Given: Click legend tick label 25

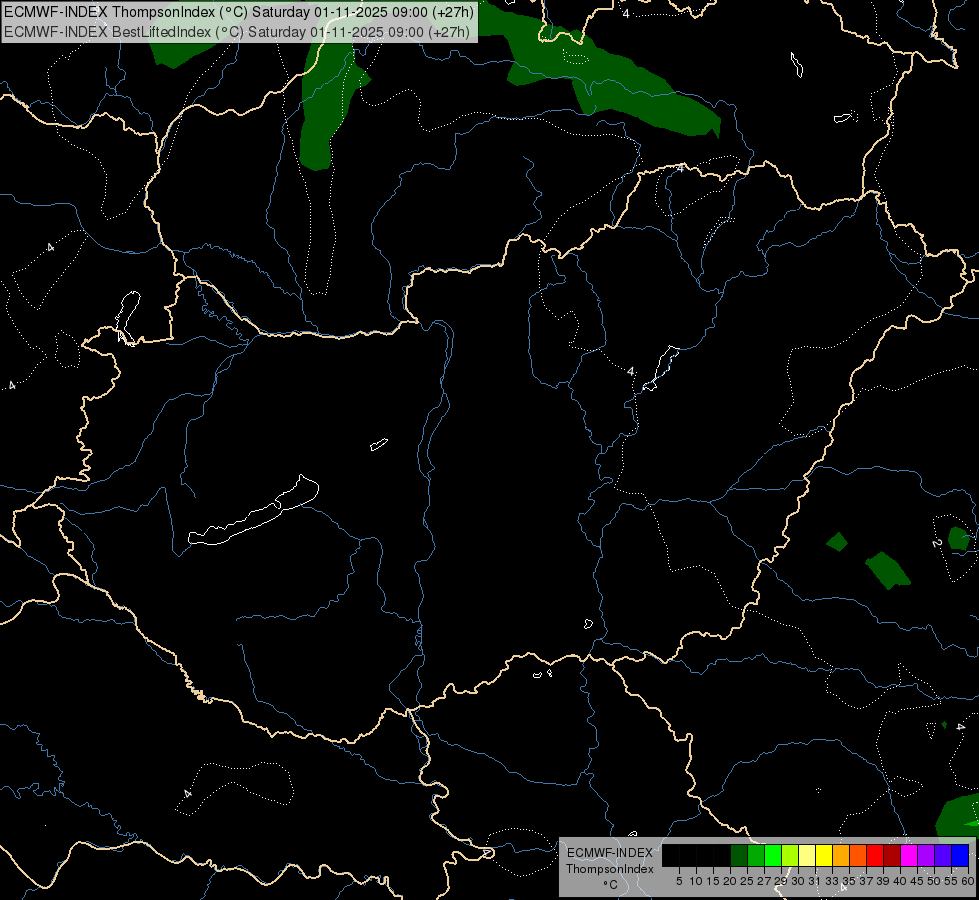Looking at the screenshot, I should coord(747,881).
